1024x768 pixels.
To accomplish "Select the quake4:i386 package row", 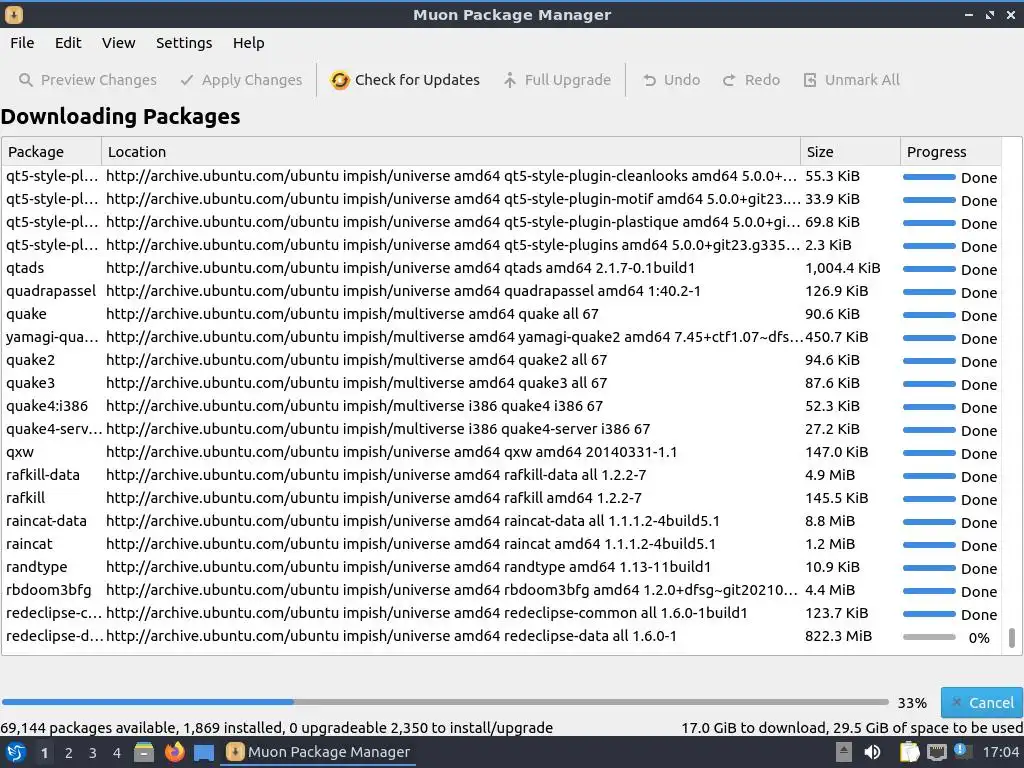I will point(502,406).
